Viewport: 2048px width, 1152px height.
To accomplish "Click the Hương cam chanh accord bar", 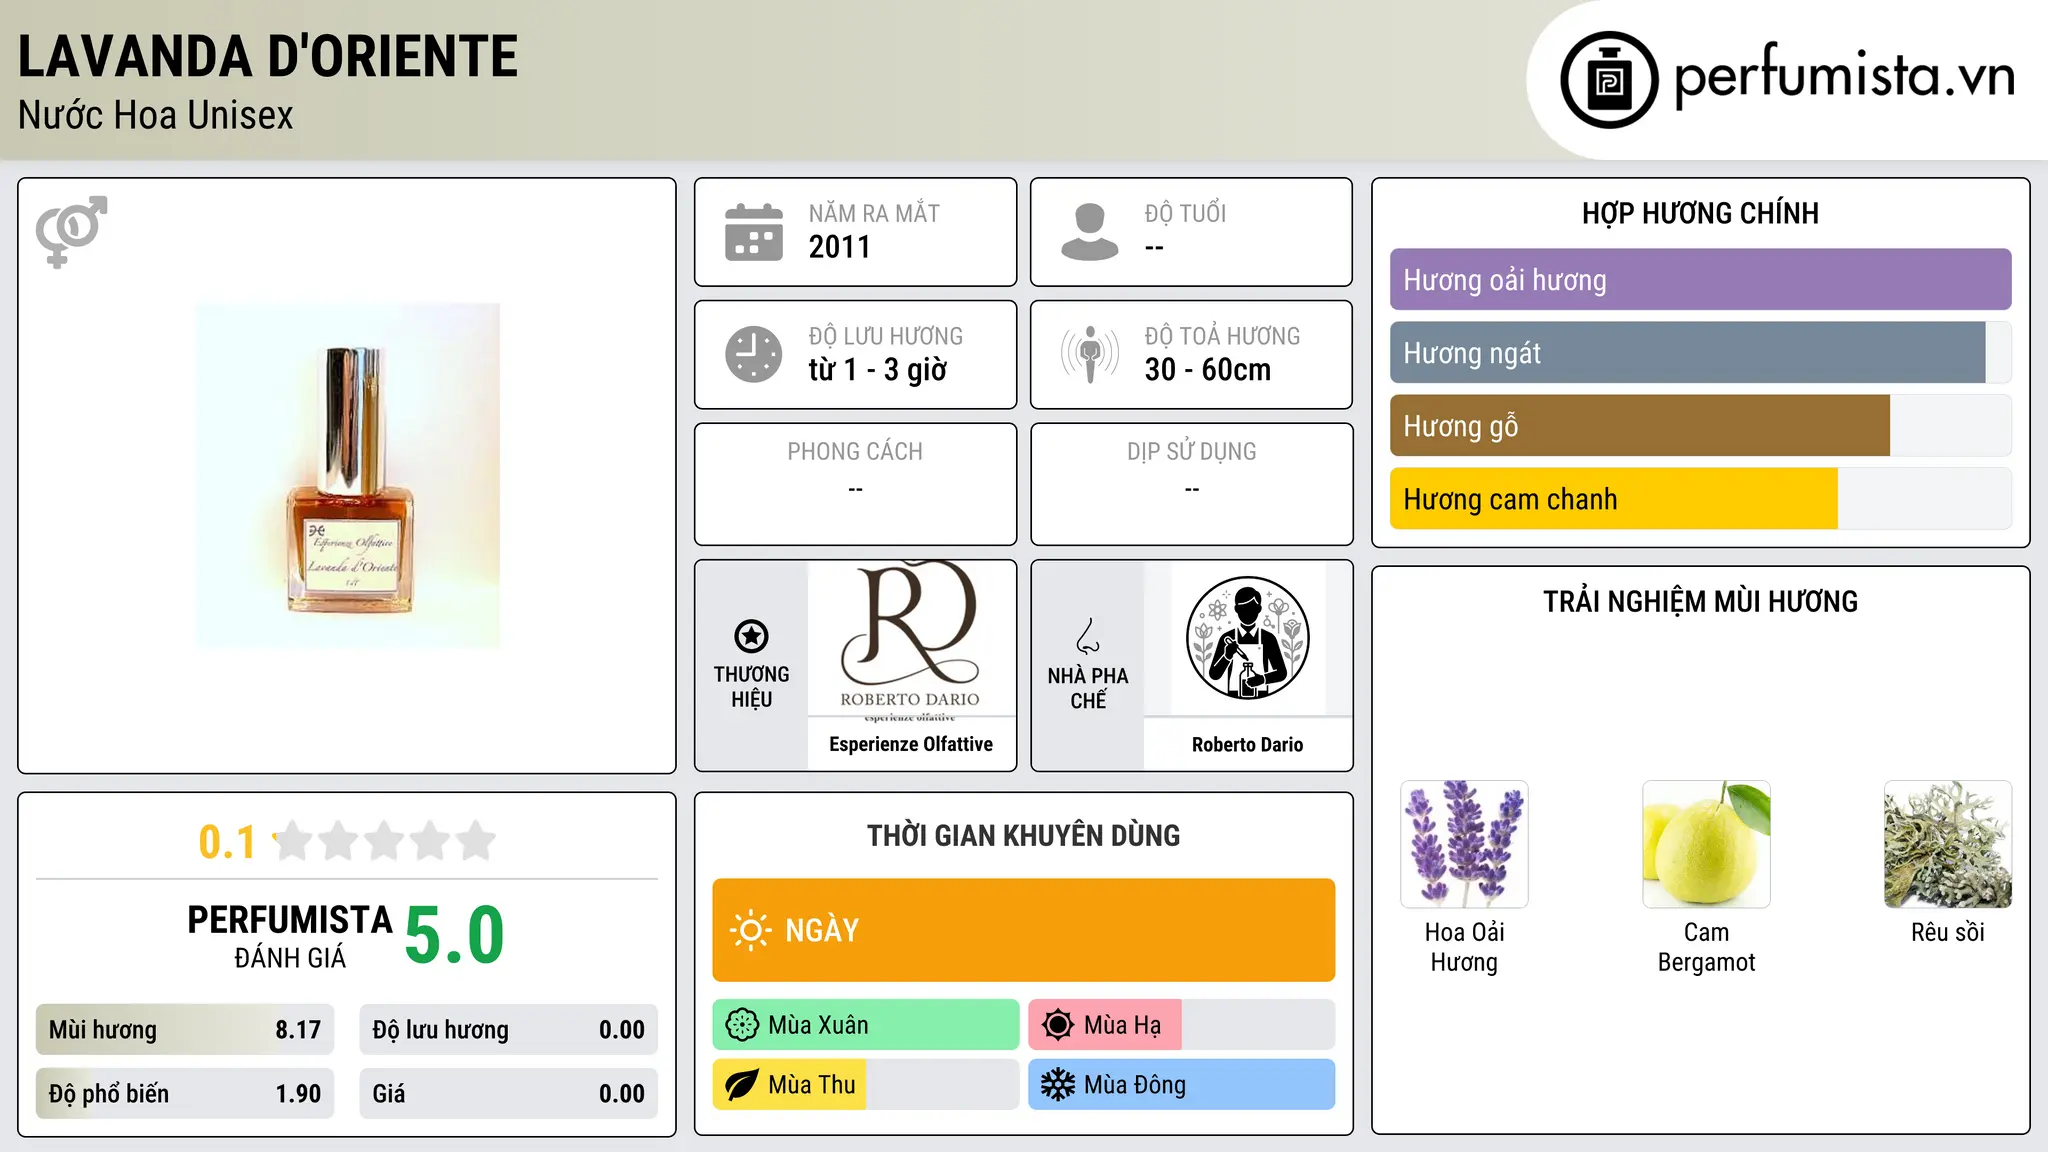I will pos(1700,499).
